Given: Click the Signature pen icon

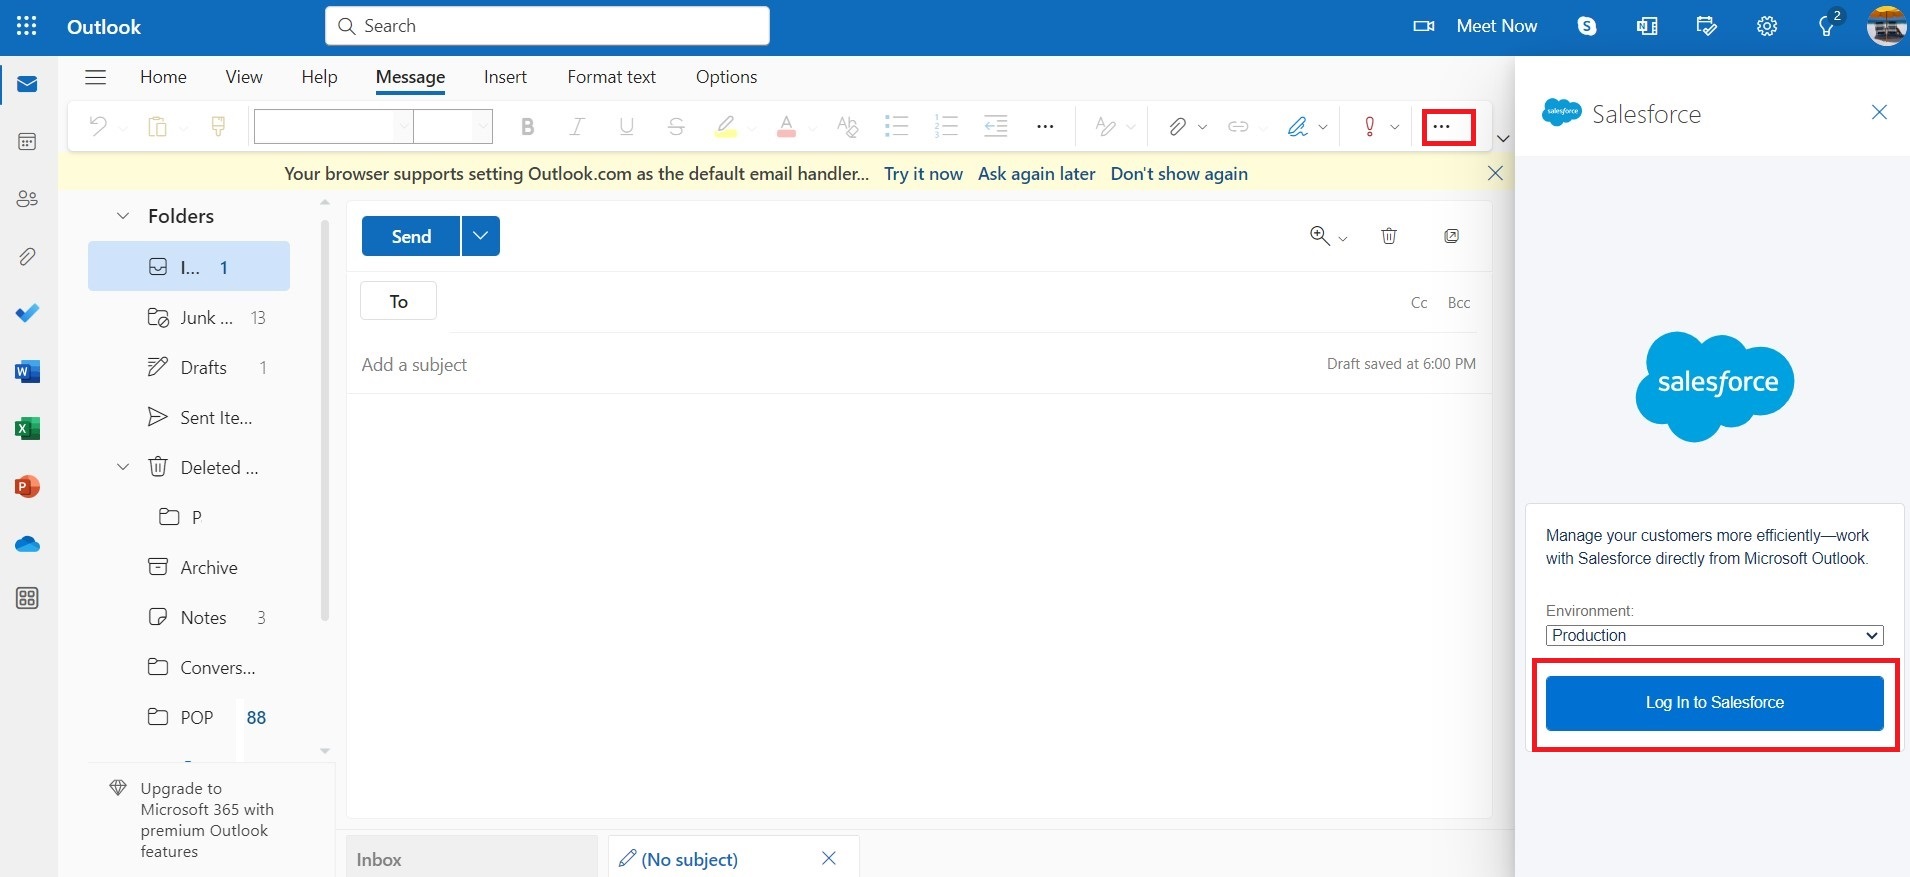Looking at the screenshot, I should (x=1297, y=126).
